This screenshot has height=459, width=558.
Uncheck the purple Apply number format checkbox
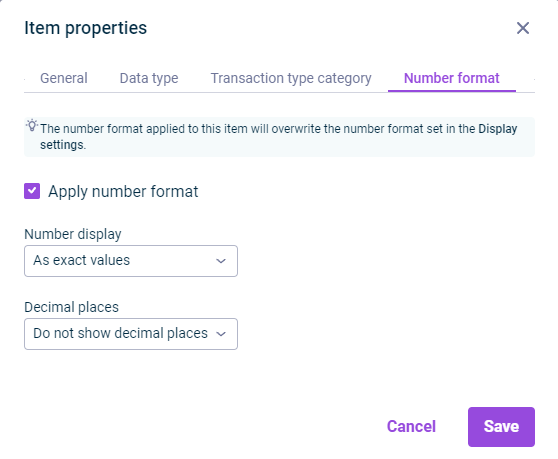point(32,191)
